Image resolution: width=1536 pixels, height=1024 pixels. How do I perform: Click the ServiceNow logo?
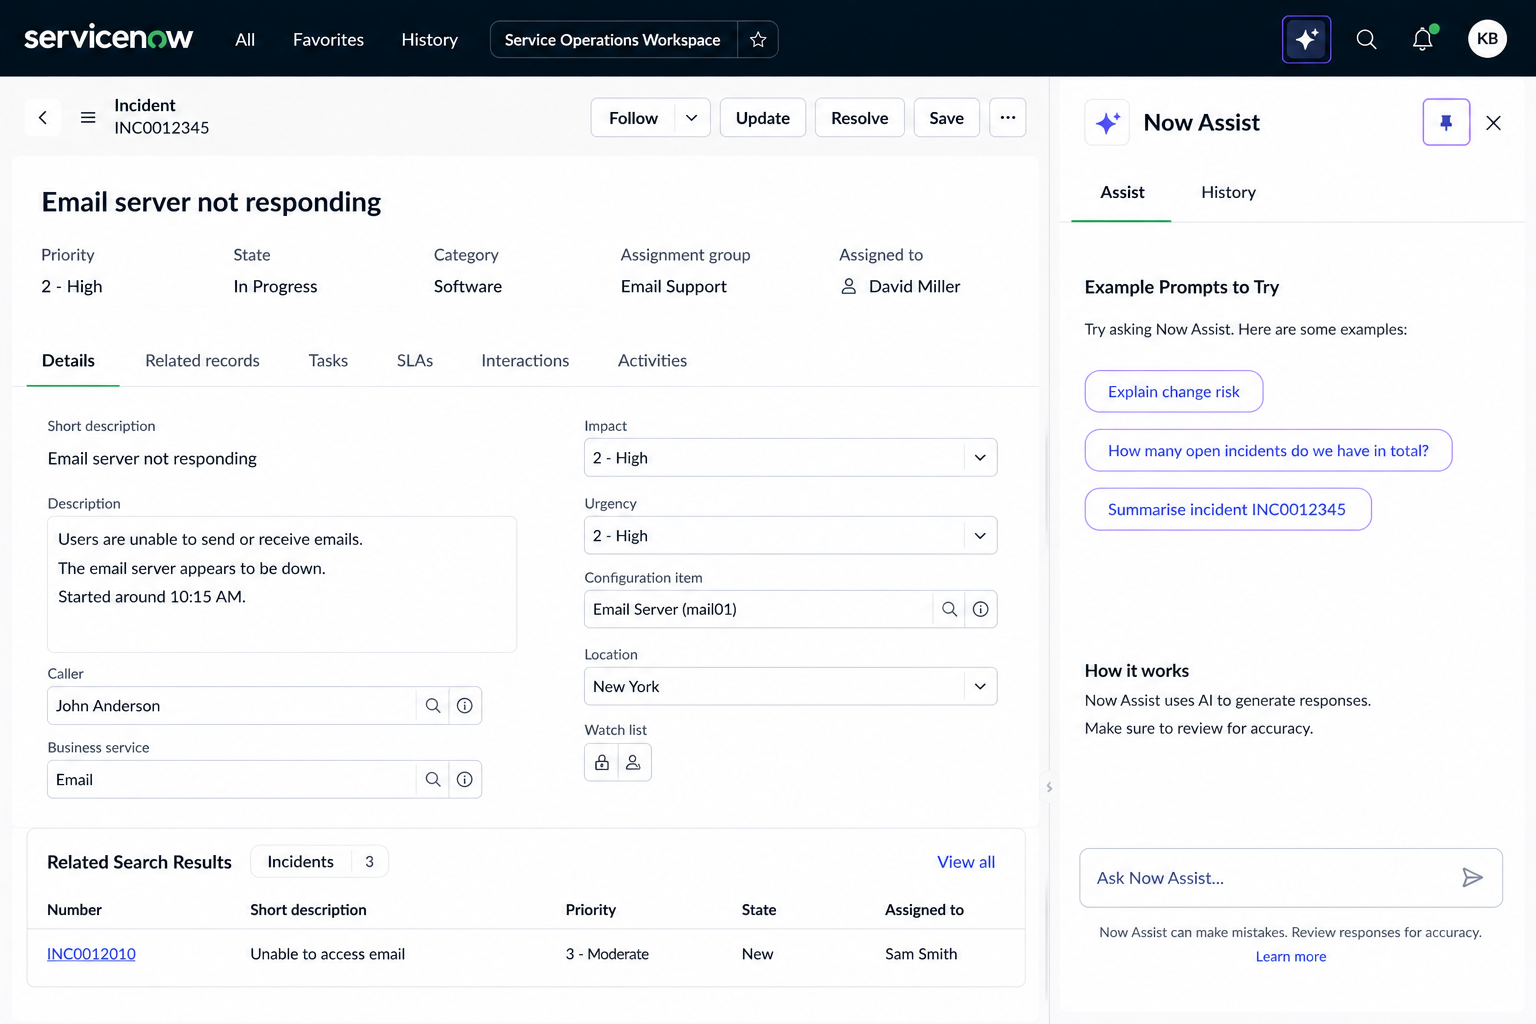tap(108, 38)
